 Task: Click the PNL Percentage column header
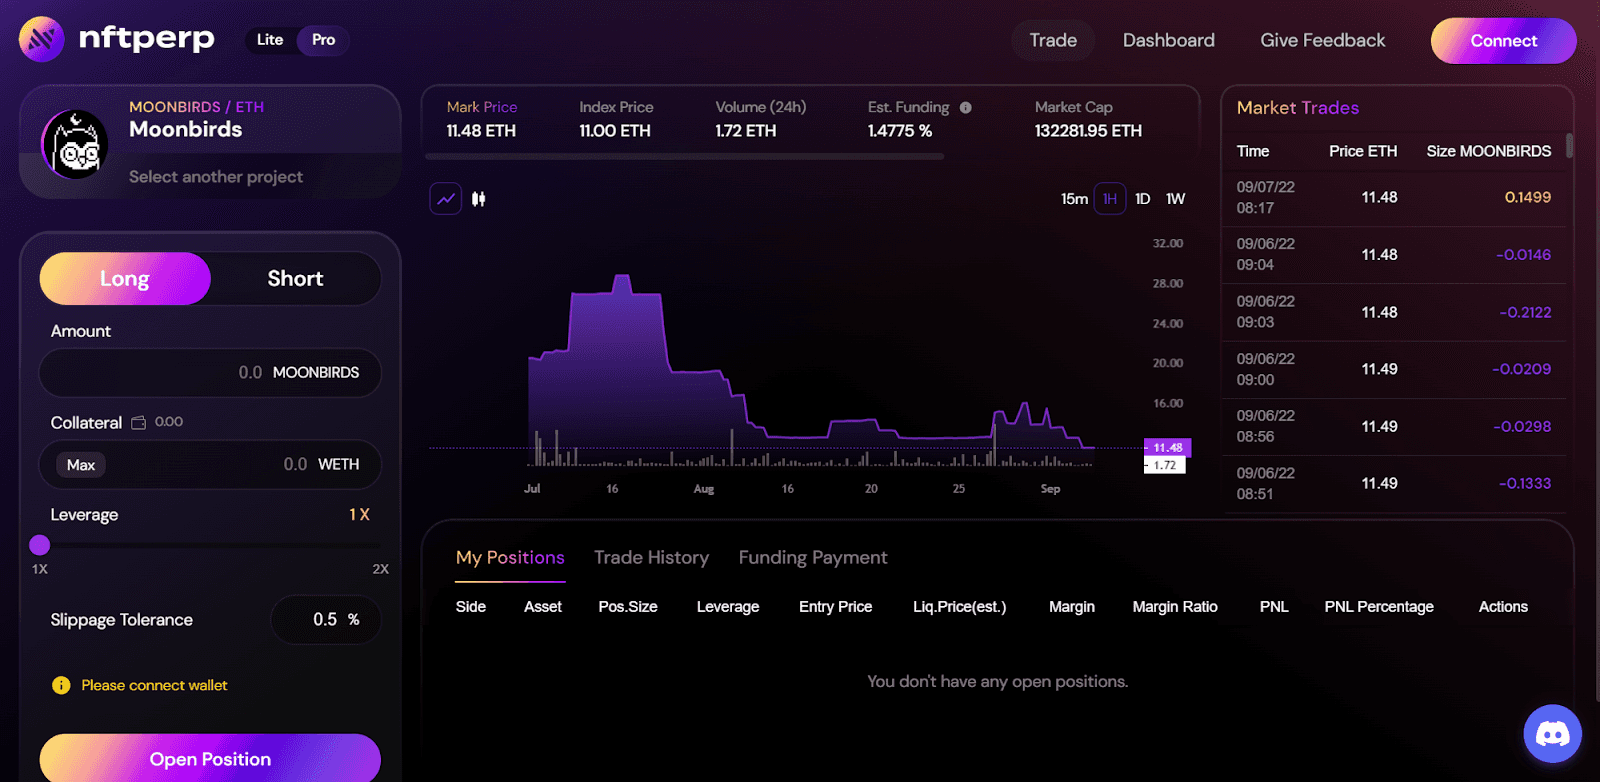[x=1379, y=607]
